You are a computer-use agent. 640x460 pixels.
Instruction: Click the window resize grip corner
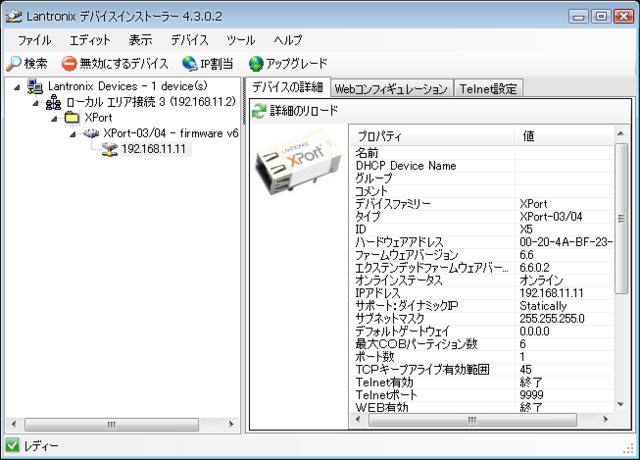coord(628,448)
